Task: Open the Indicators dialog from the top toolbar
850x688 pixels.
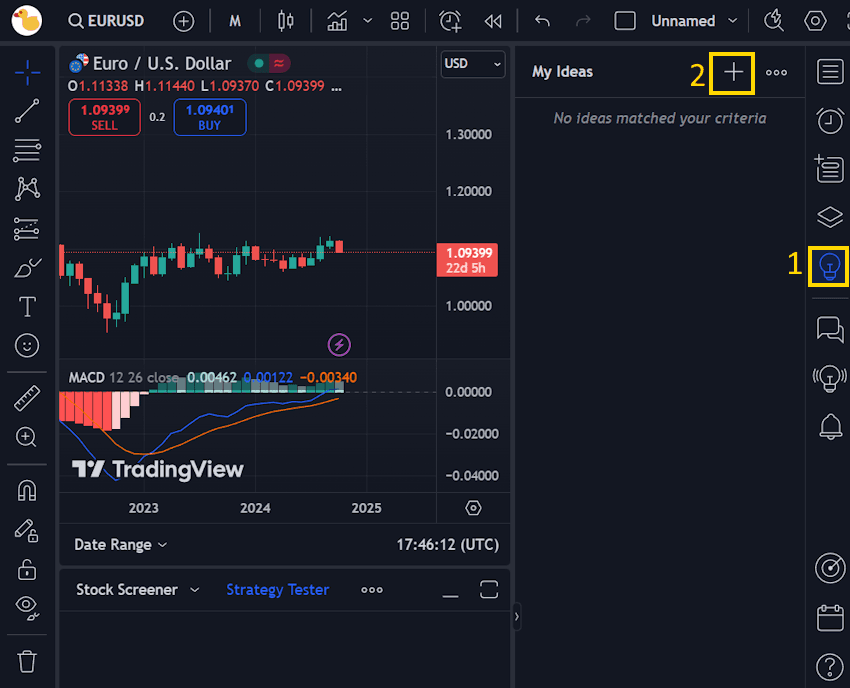Action: click(x=335, y=20)
